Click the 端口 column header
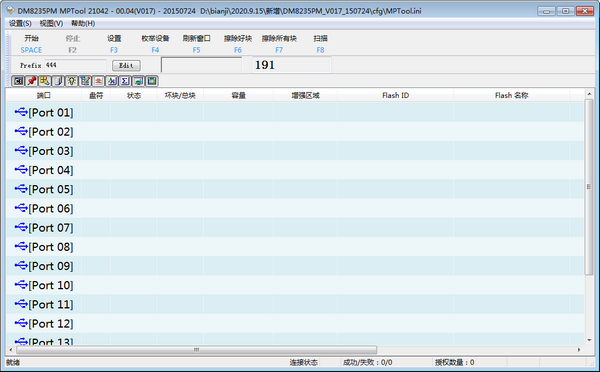This screenshot has height=372, width=600. coord(44,95)
